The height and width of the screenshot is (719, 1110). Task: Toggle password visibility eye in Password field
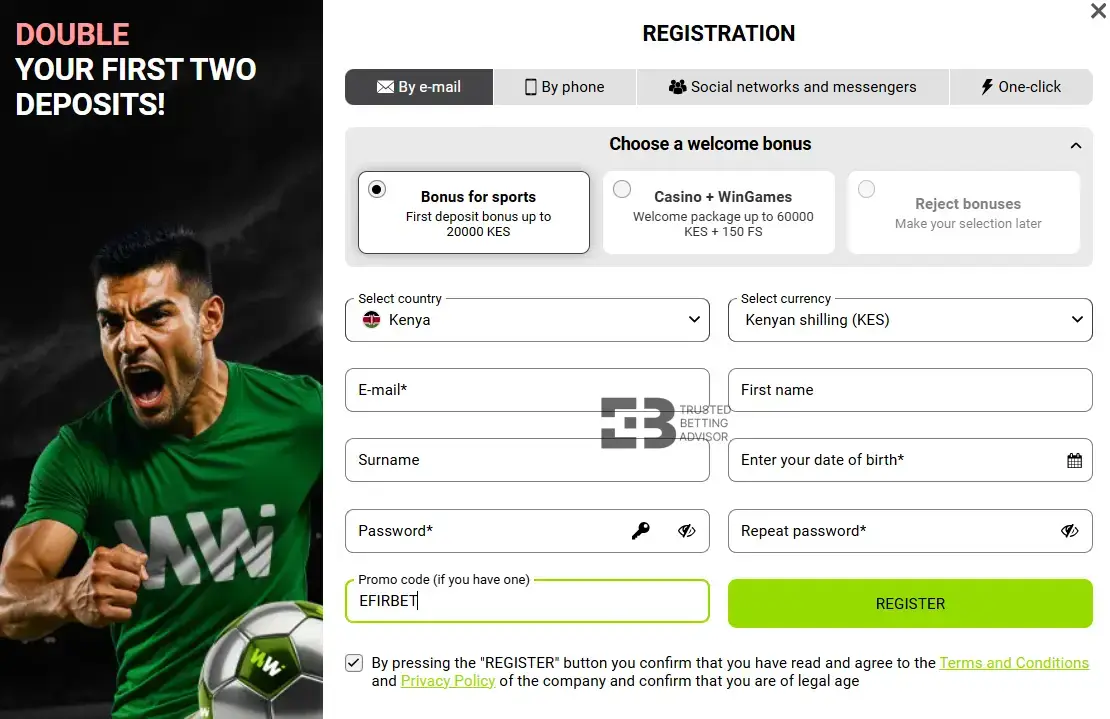point(687,531)
